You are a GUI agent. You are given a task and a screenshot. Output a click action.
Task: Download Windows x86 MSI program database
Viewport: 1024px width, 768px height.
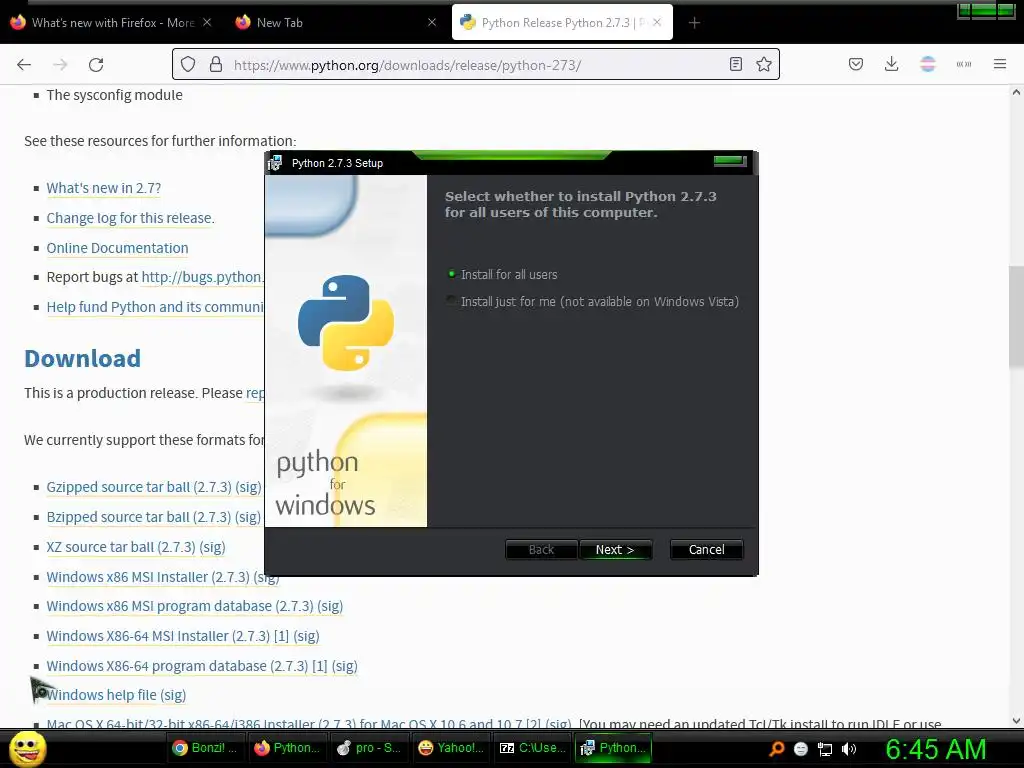[x=180, y=606]
